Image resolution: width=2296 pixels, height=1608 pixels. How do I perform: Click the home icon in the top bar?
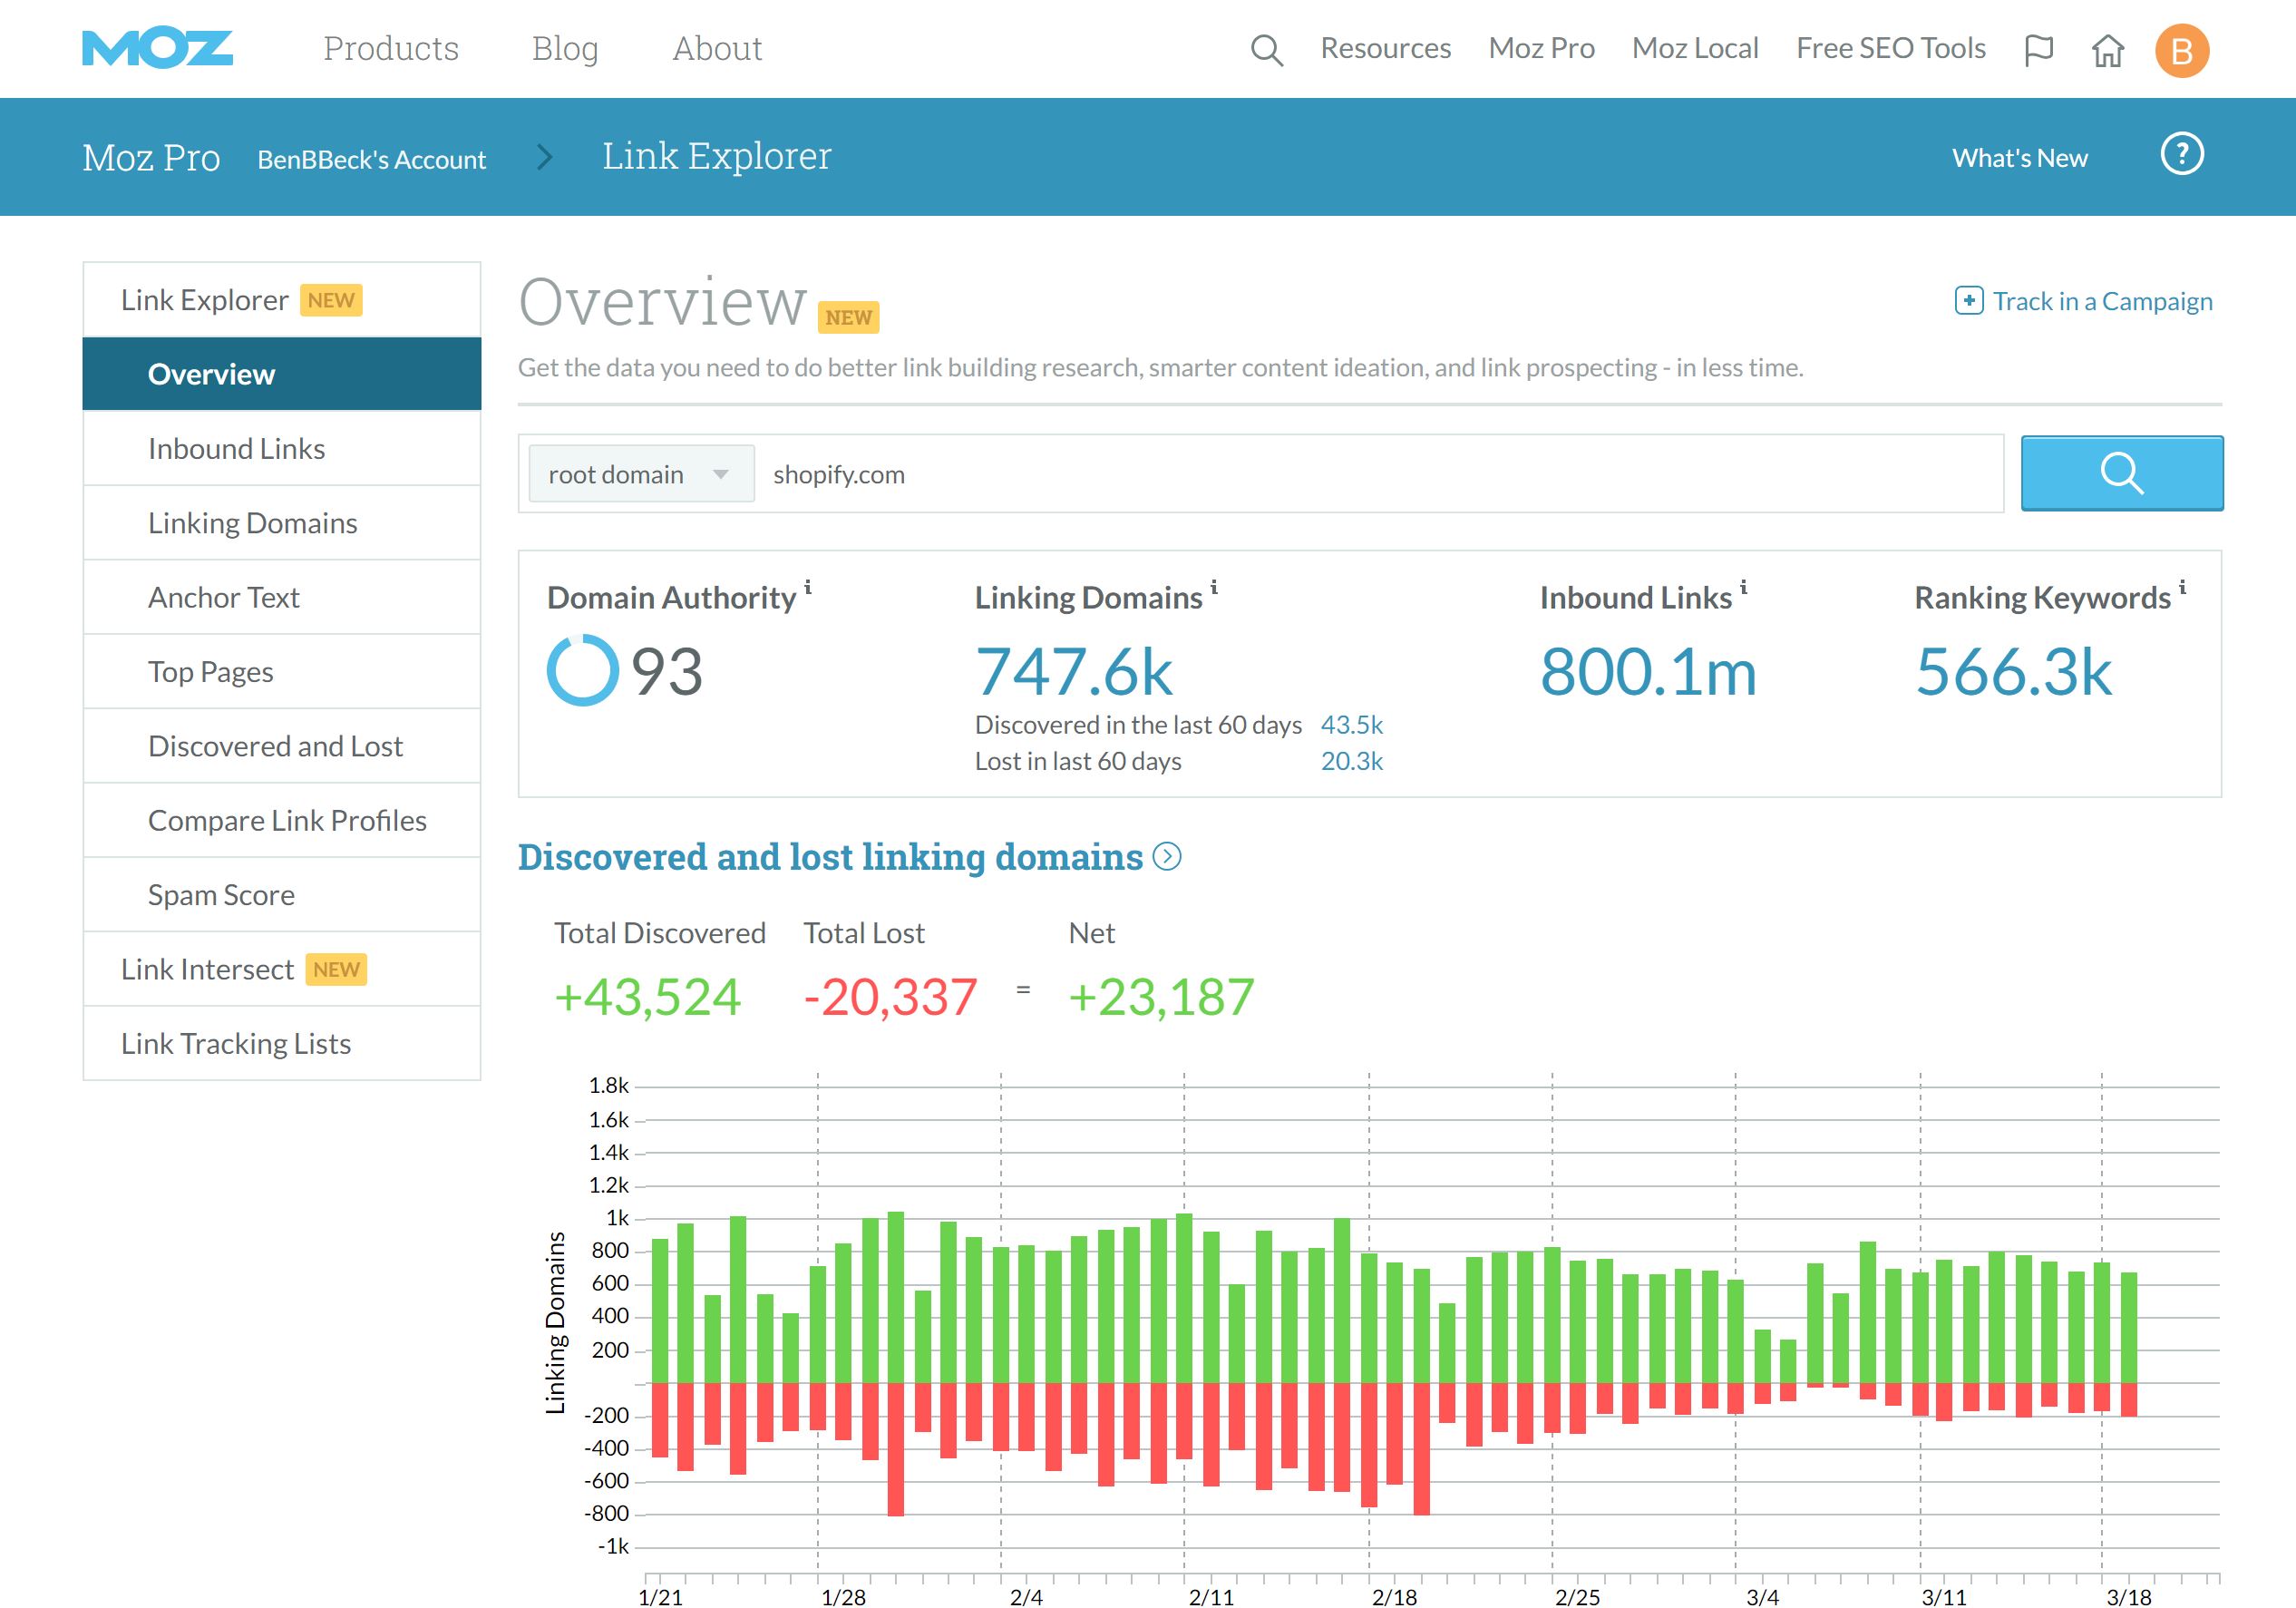(2108, 48)
